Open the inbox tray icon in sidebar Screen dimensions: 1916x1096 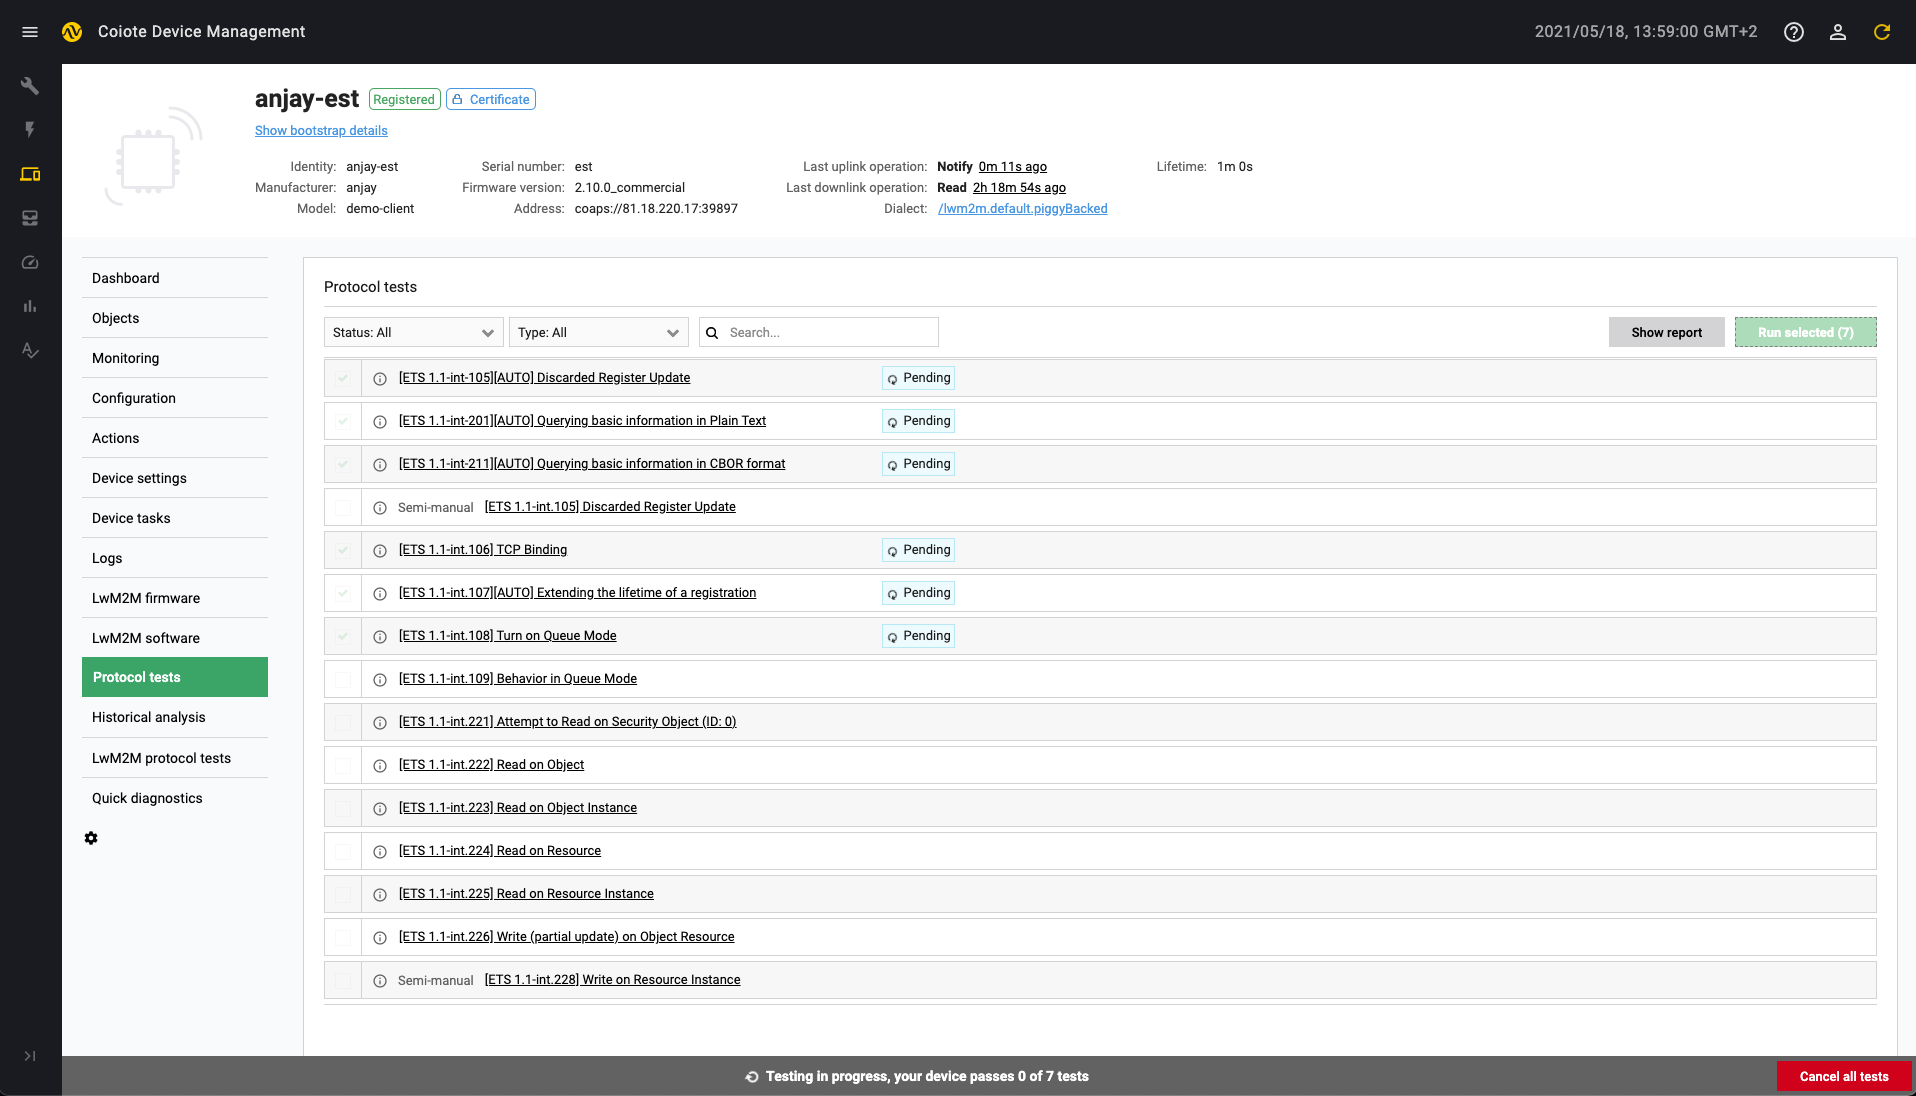tap(30, 218)
